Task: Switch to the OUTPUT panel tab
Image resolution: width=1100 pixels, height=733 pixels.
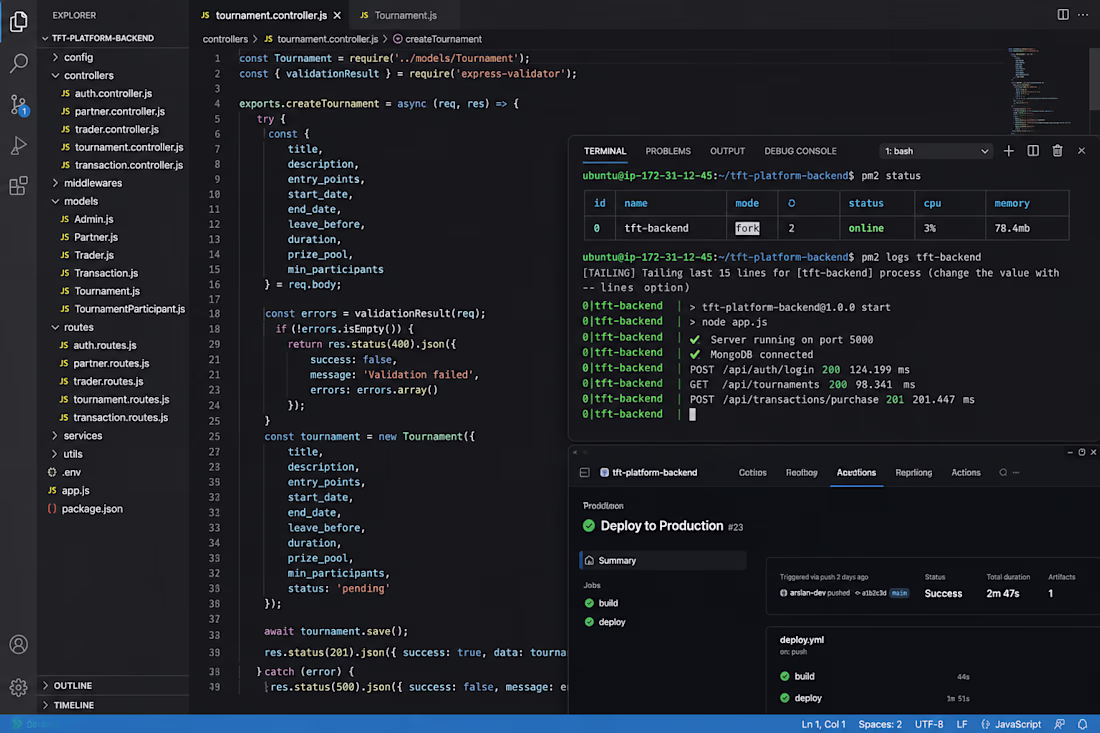Action: 727,151
